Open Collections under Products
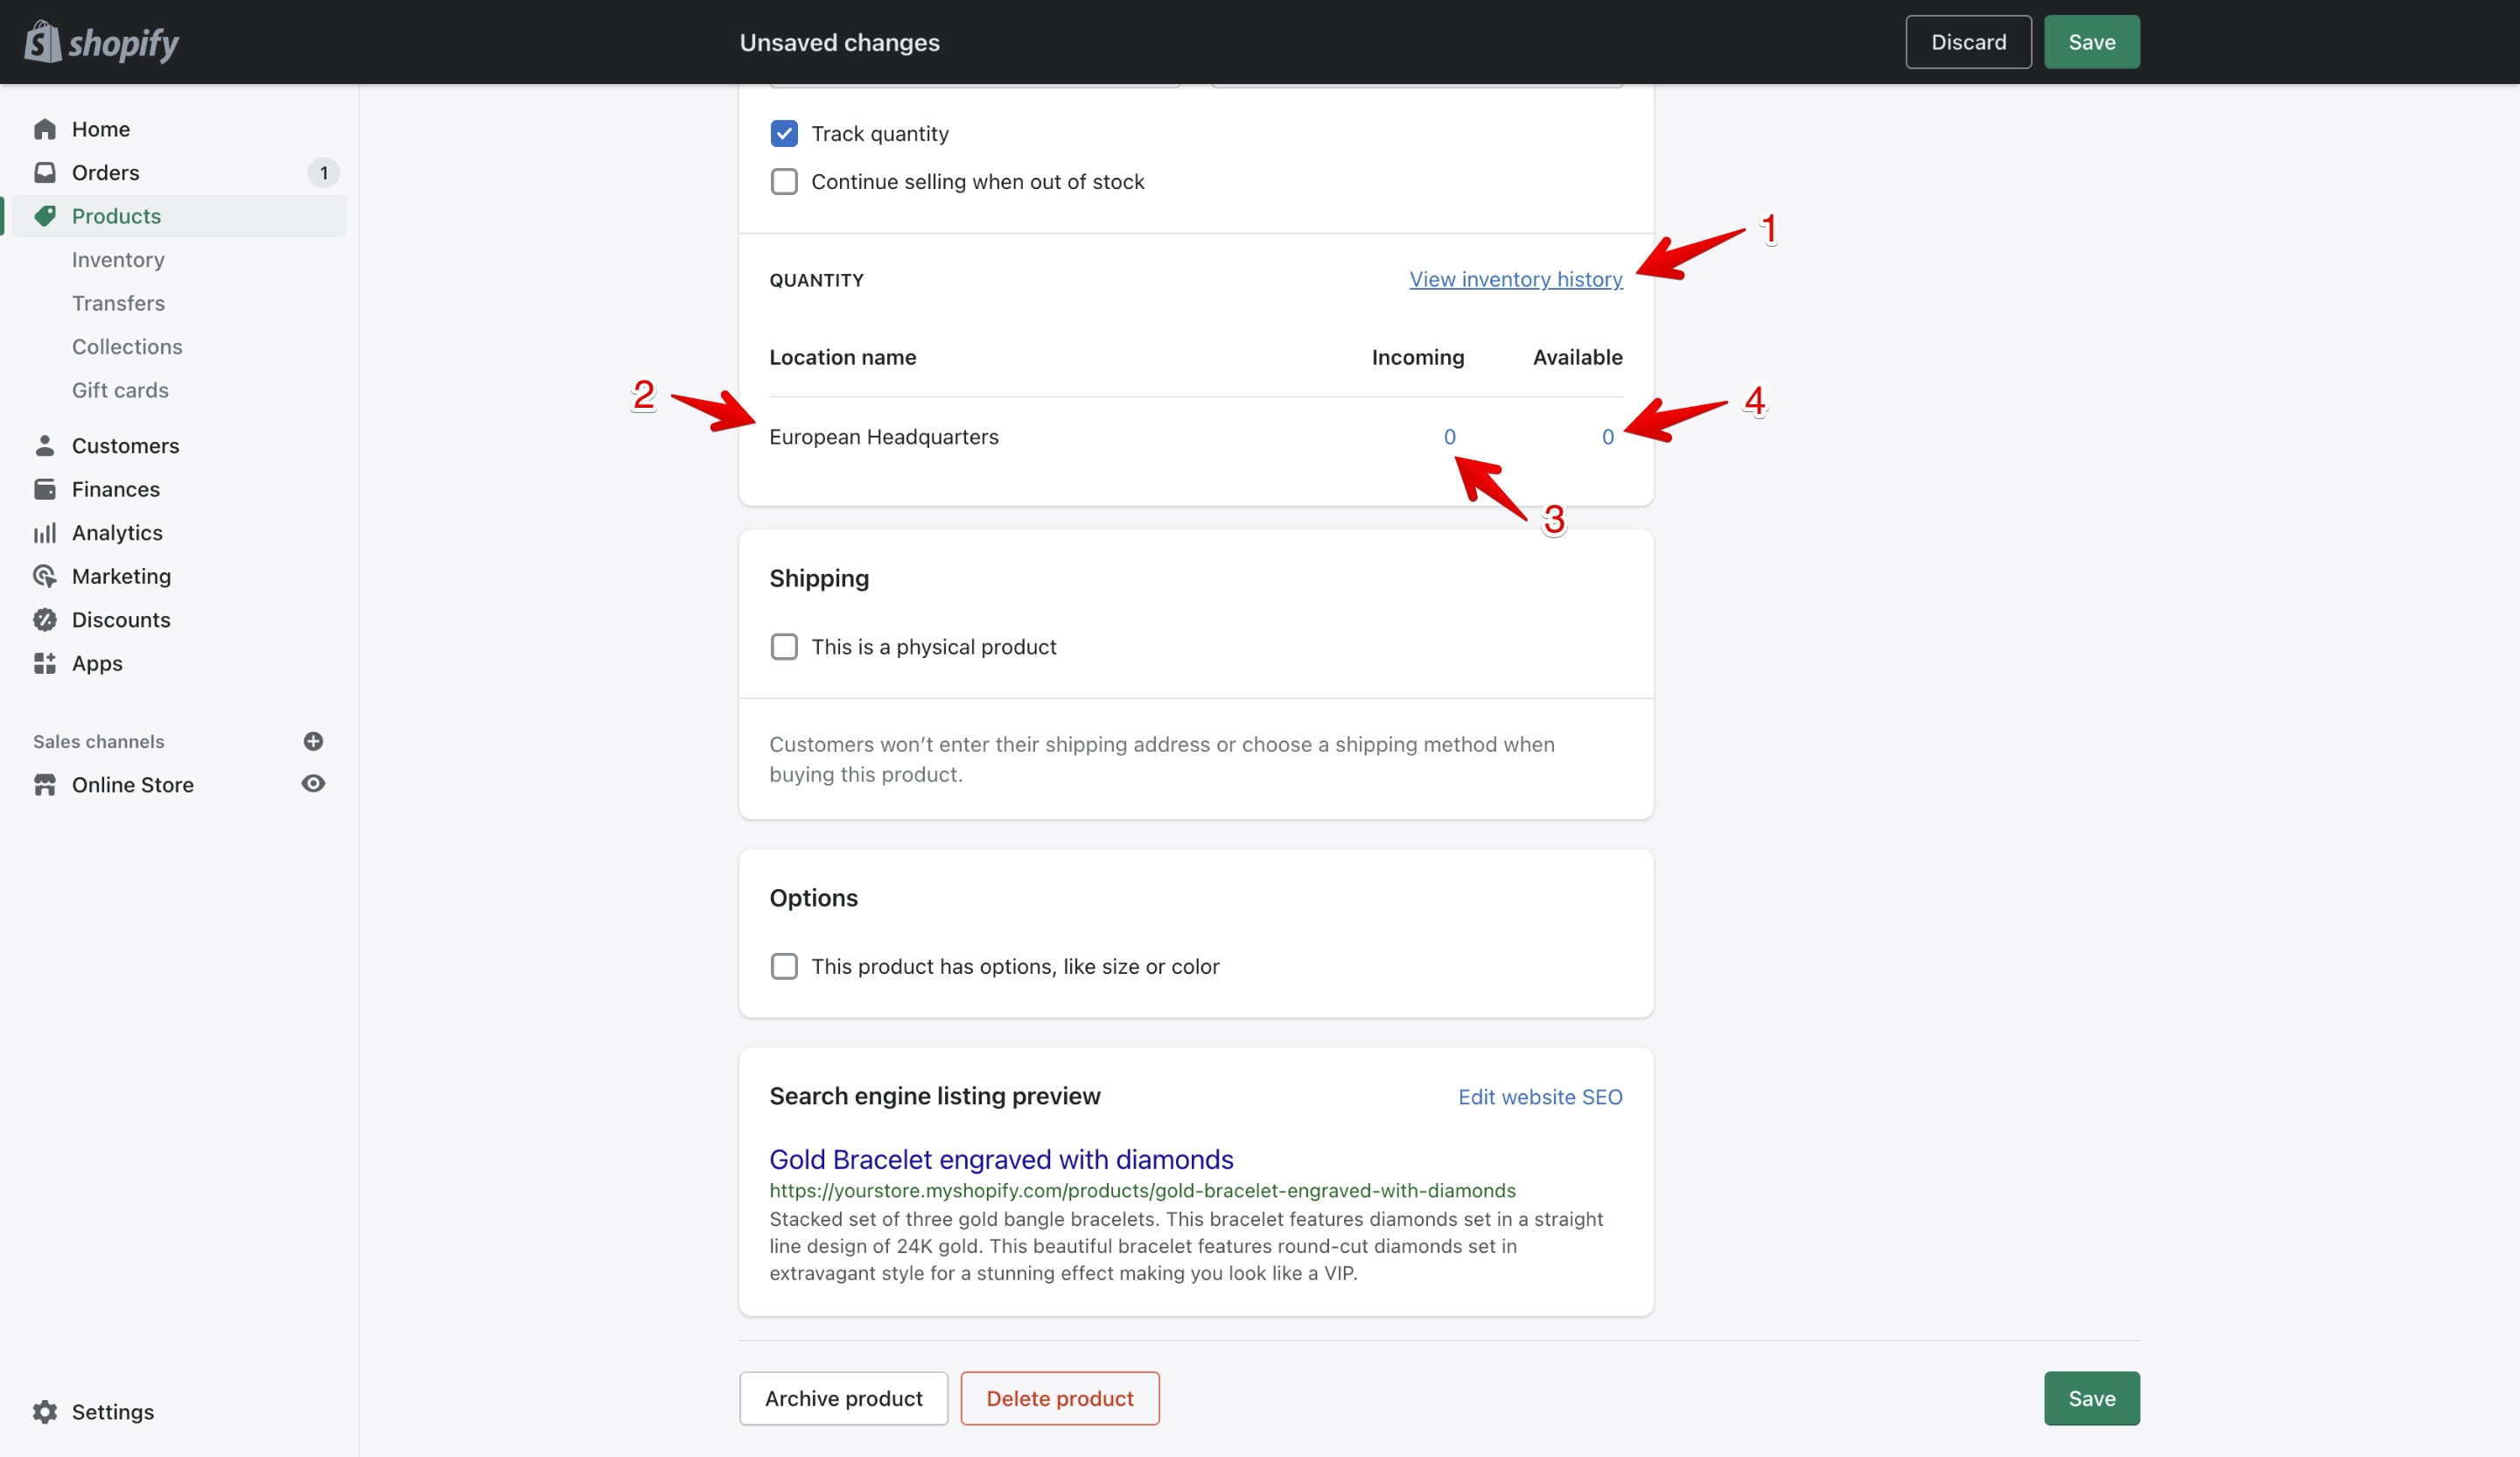Image resolution: width=2520 pixels, height=1457 pixels. pos(127,347)
